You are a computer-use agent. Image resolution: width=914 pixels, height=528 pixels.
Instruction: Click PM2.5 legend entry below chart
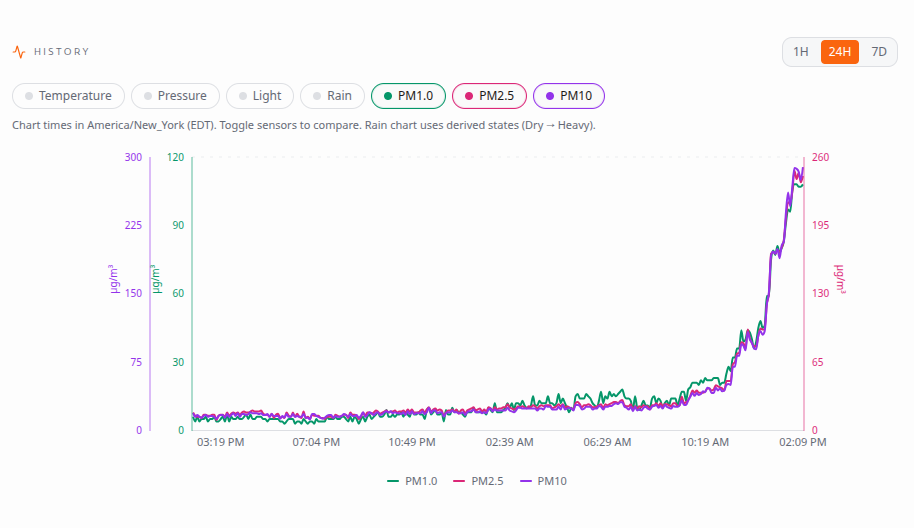(478, 481)
